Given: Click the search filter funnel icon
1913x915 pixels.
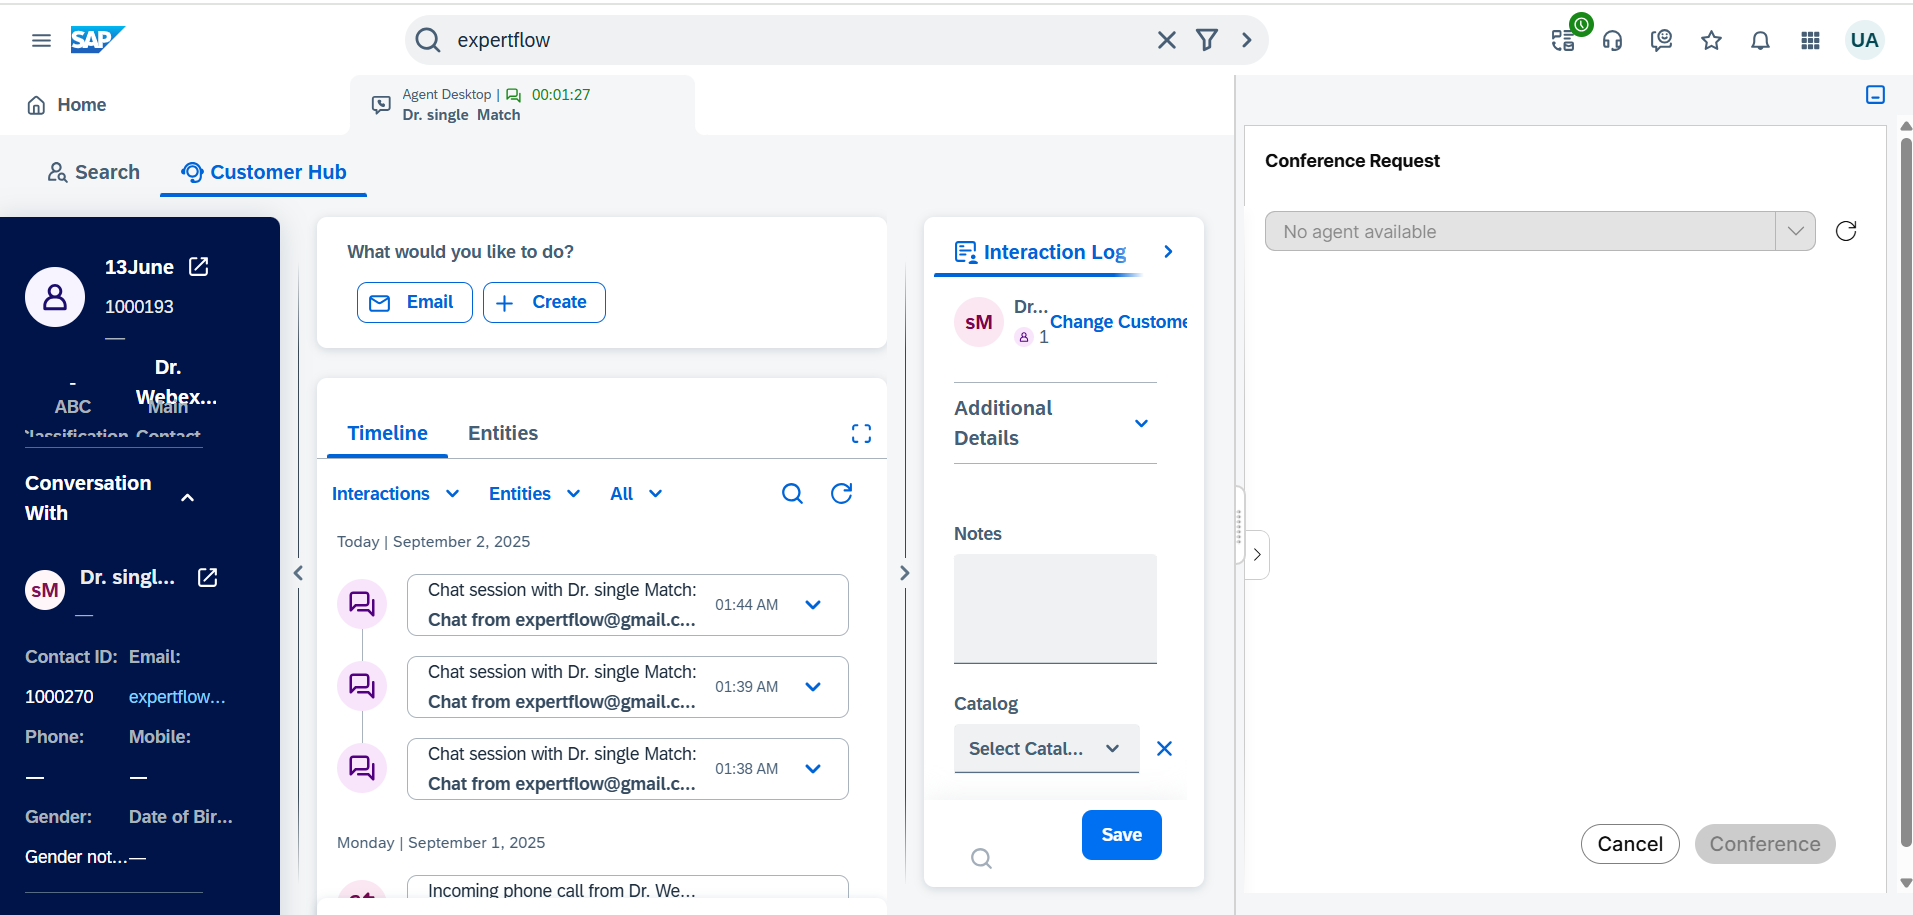Looking at the screenshot, I should tap(1207, 40).
